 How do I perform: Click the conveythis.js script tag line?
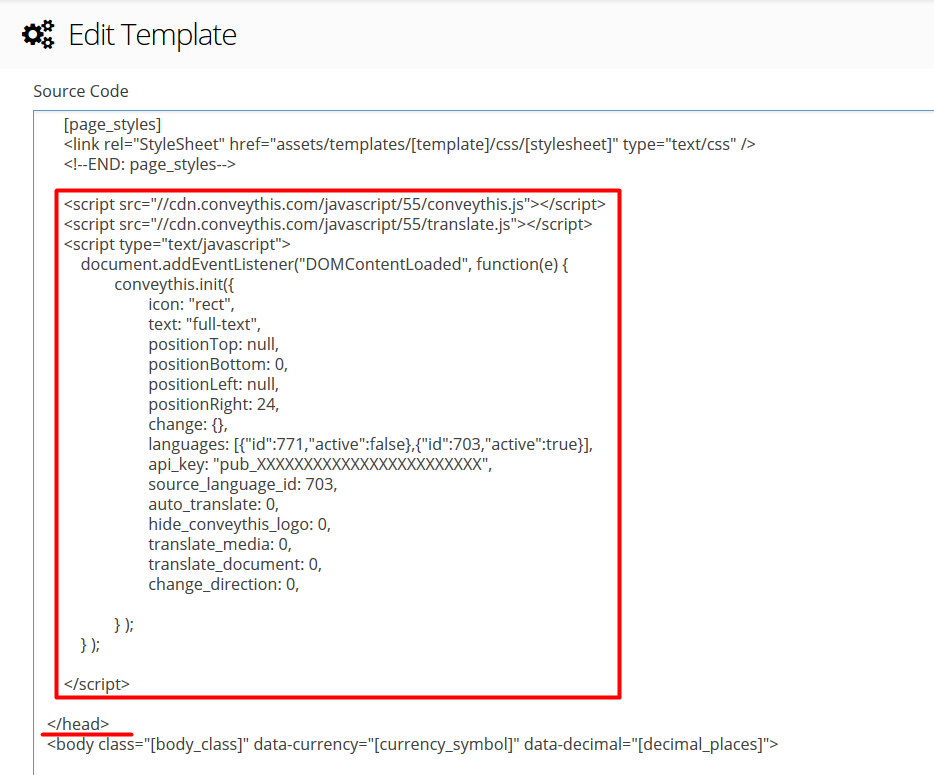335,204
